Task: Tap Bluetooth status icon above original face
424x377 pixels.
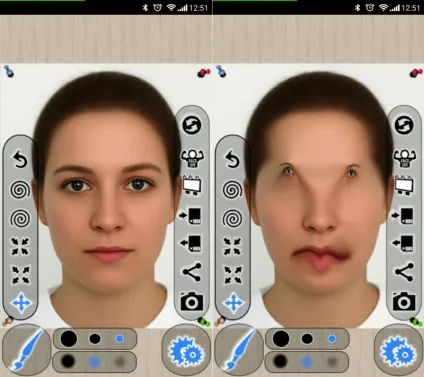Action: point(145,7)
